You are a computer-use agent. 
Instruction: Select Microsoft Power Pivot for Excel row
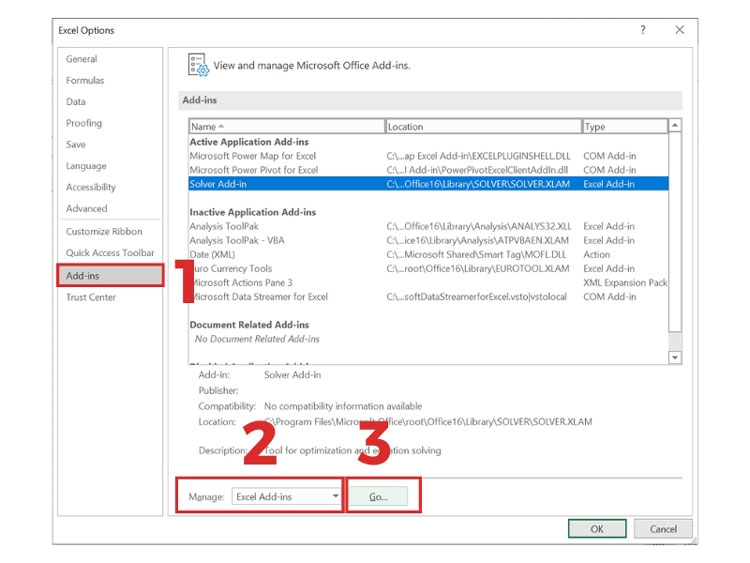click(428, 170)
